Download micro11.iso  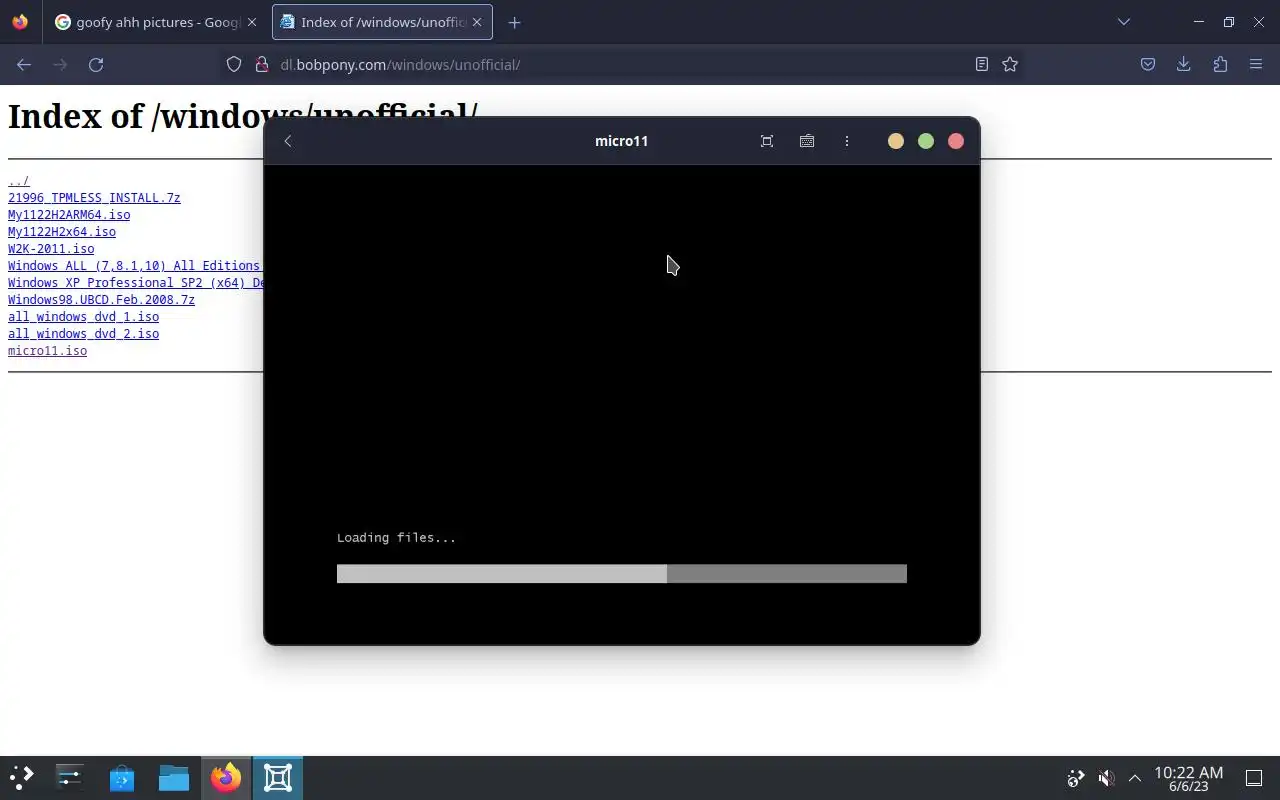coord(47,351)
